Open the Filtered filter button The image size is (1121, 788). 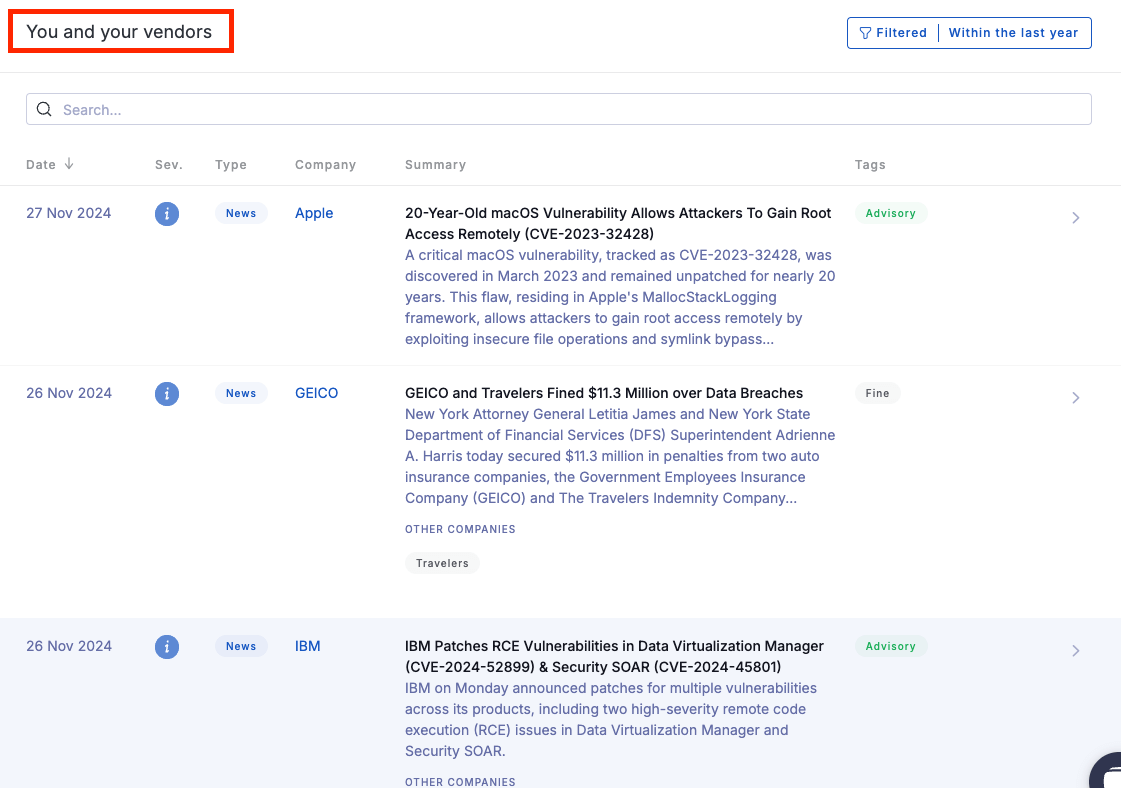click(893, 33)
